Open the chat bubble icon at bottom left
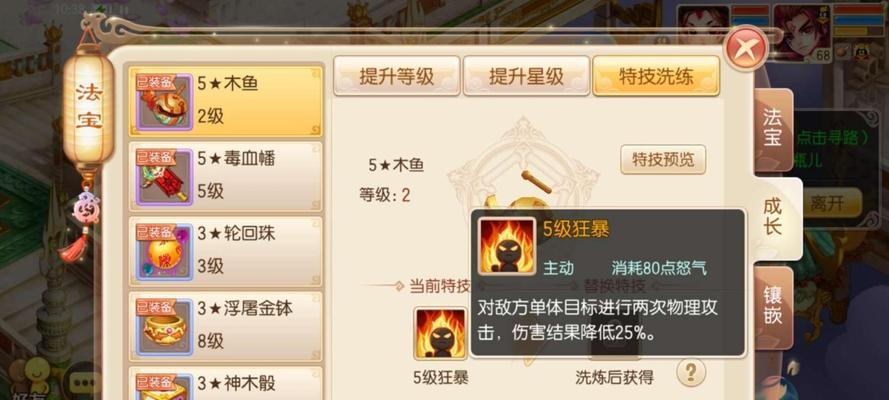 tap(86, 383)
